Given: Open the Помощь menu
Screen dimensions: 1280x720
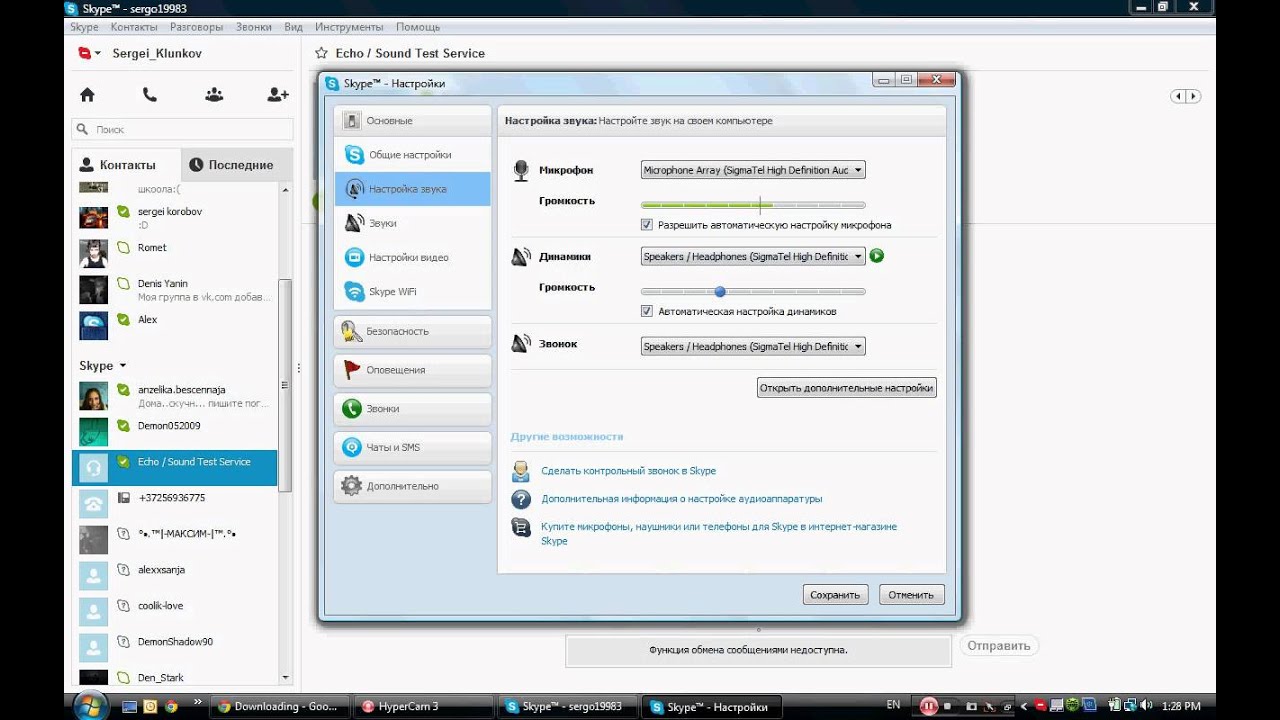Looking at the screenshot, I should [x=418, y=27].
